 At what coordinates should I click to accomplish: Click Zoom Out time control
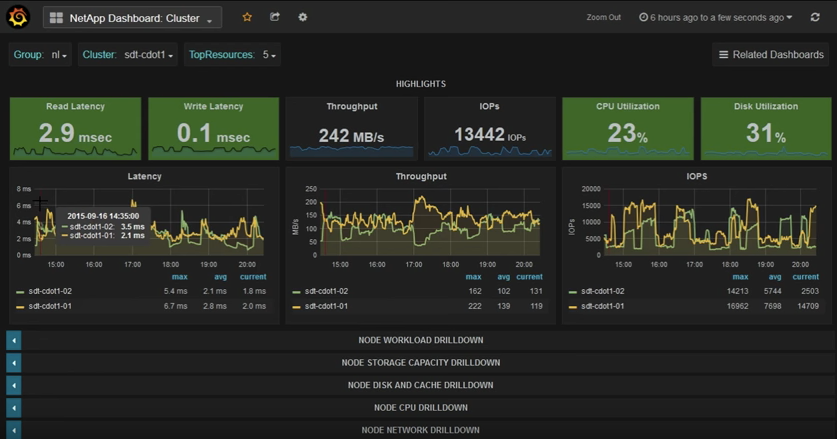coord(603,17)
